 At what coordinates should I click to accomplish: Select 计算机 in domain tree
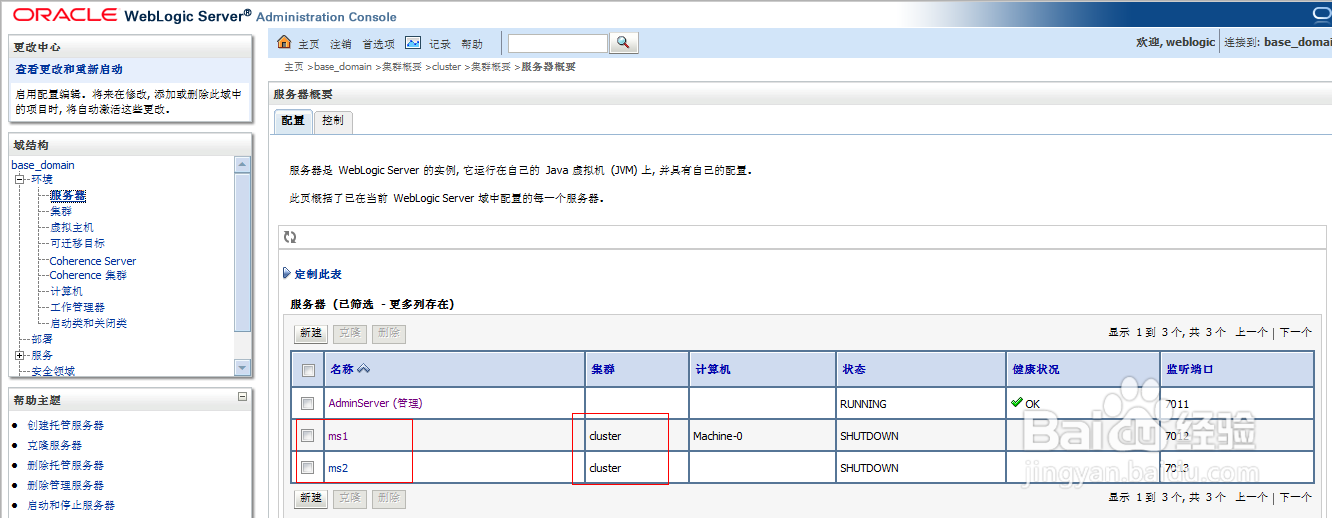pyautogui.click(x=66, y=291)
